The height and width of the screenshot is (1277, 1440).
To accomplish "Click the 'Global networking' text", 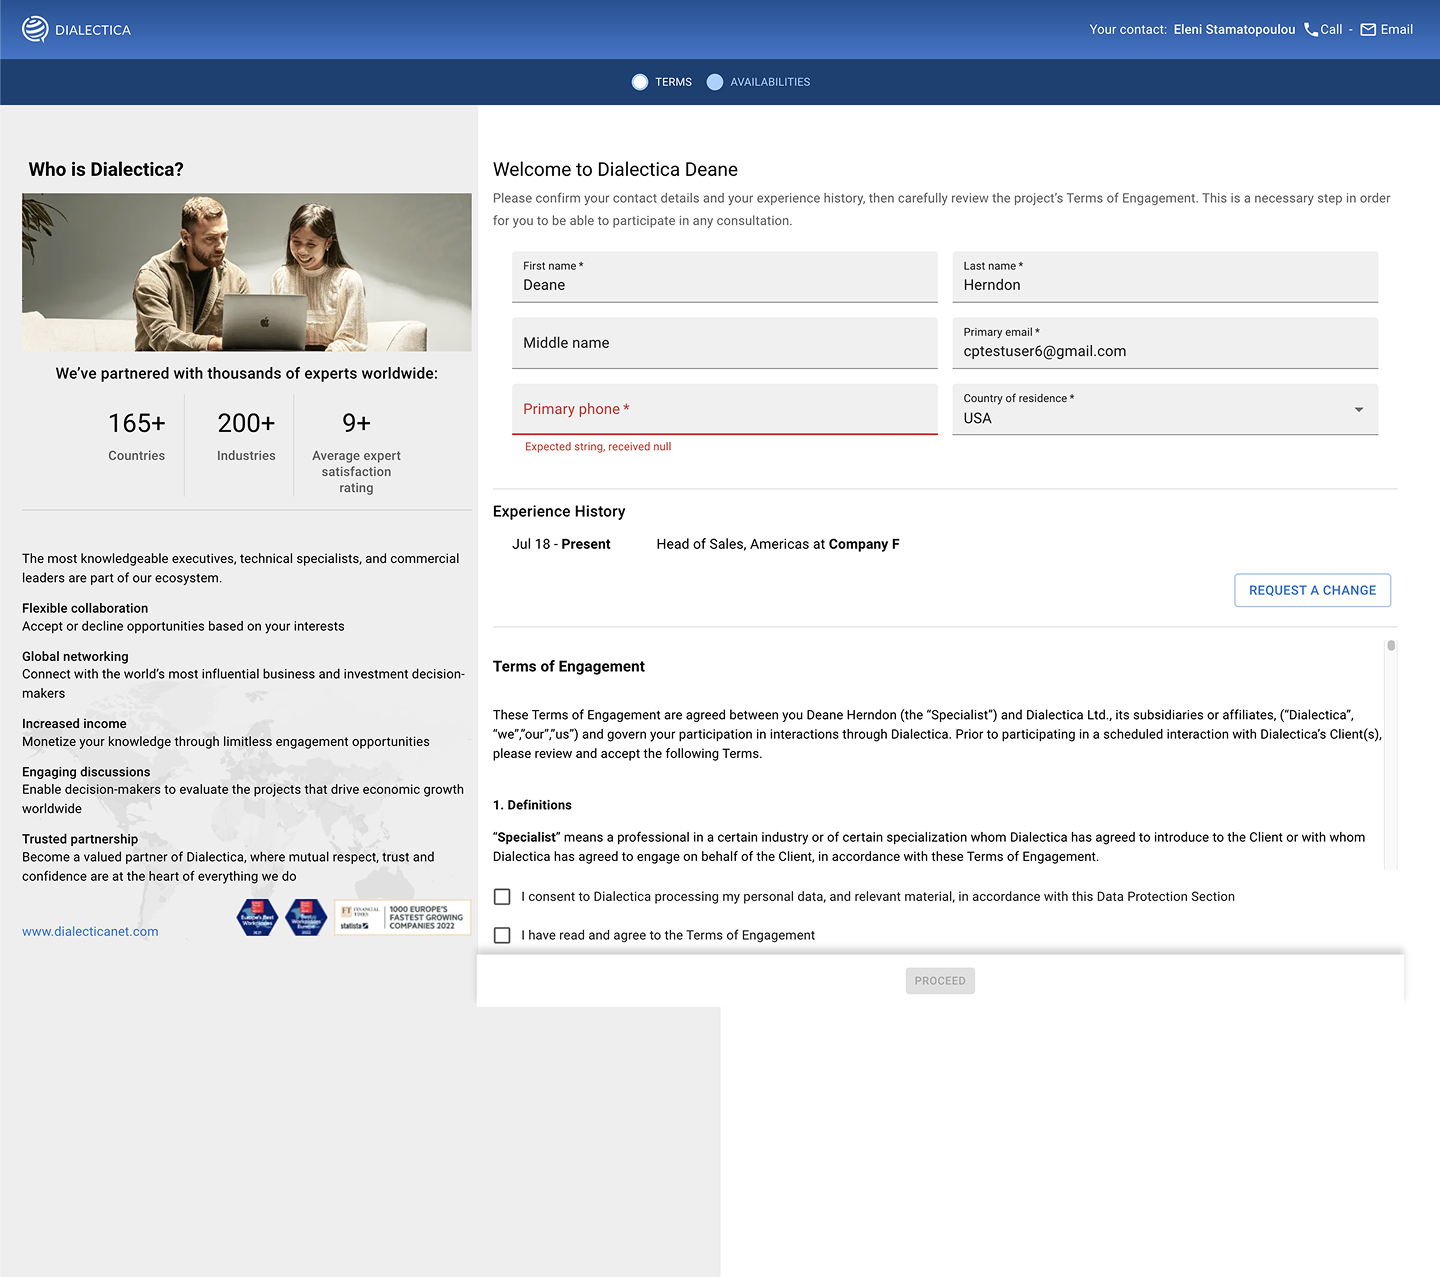I will point(75,656).
